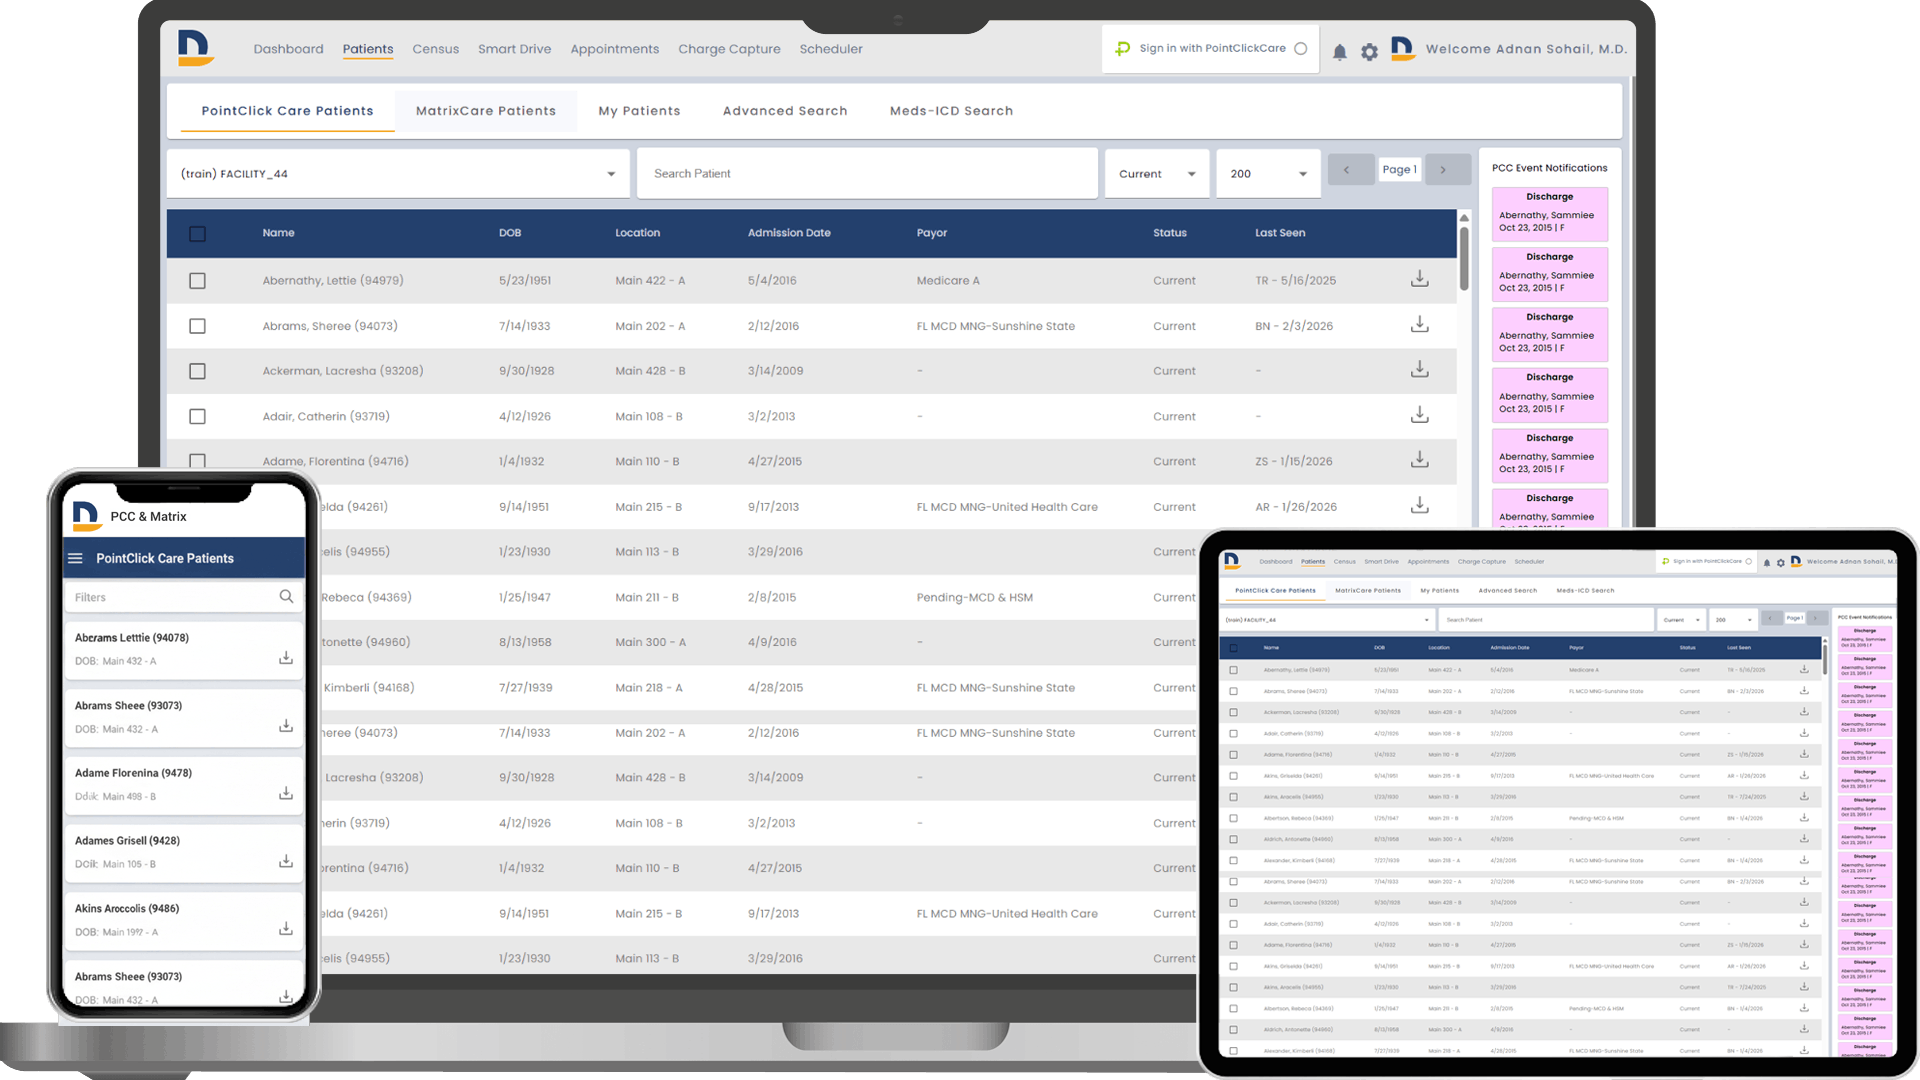Select the Meds-ICD Search tab link
Screen dimensions: 1920x1080
950,111
